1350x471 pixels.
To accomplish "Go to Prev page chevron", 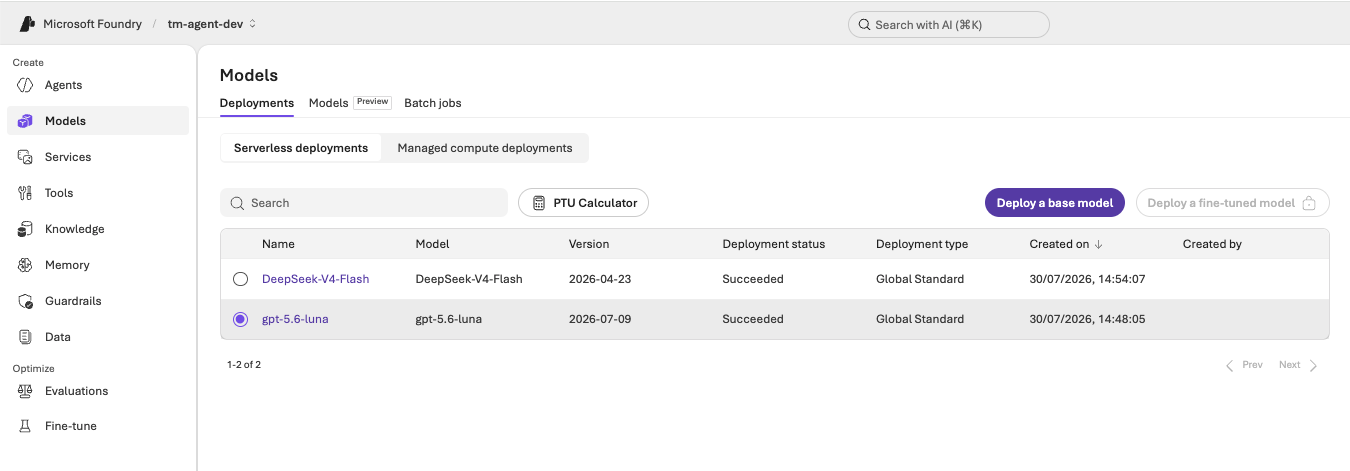I will pos(1230,365).
